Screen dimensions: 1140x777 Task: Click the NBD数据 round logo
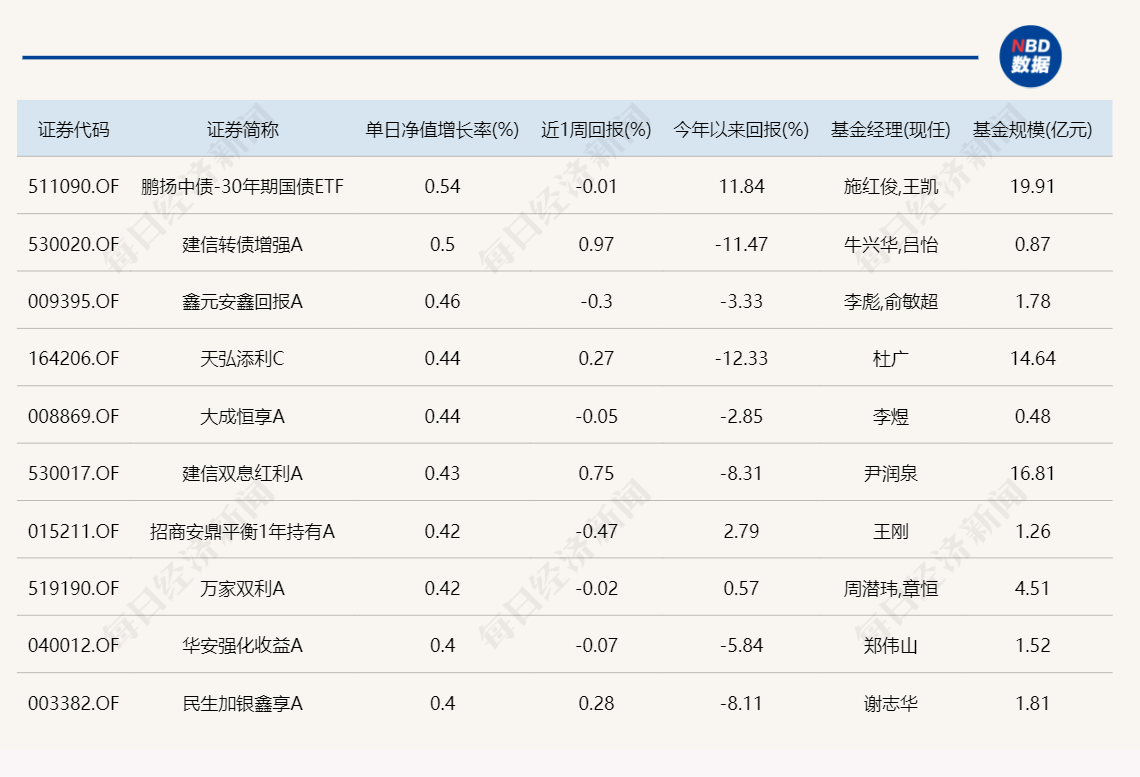pos(1030,57)
